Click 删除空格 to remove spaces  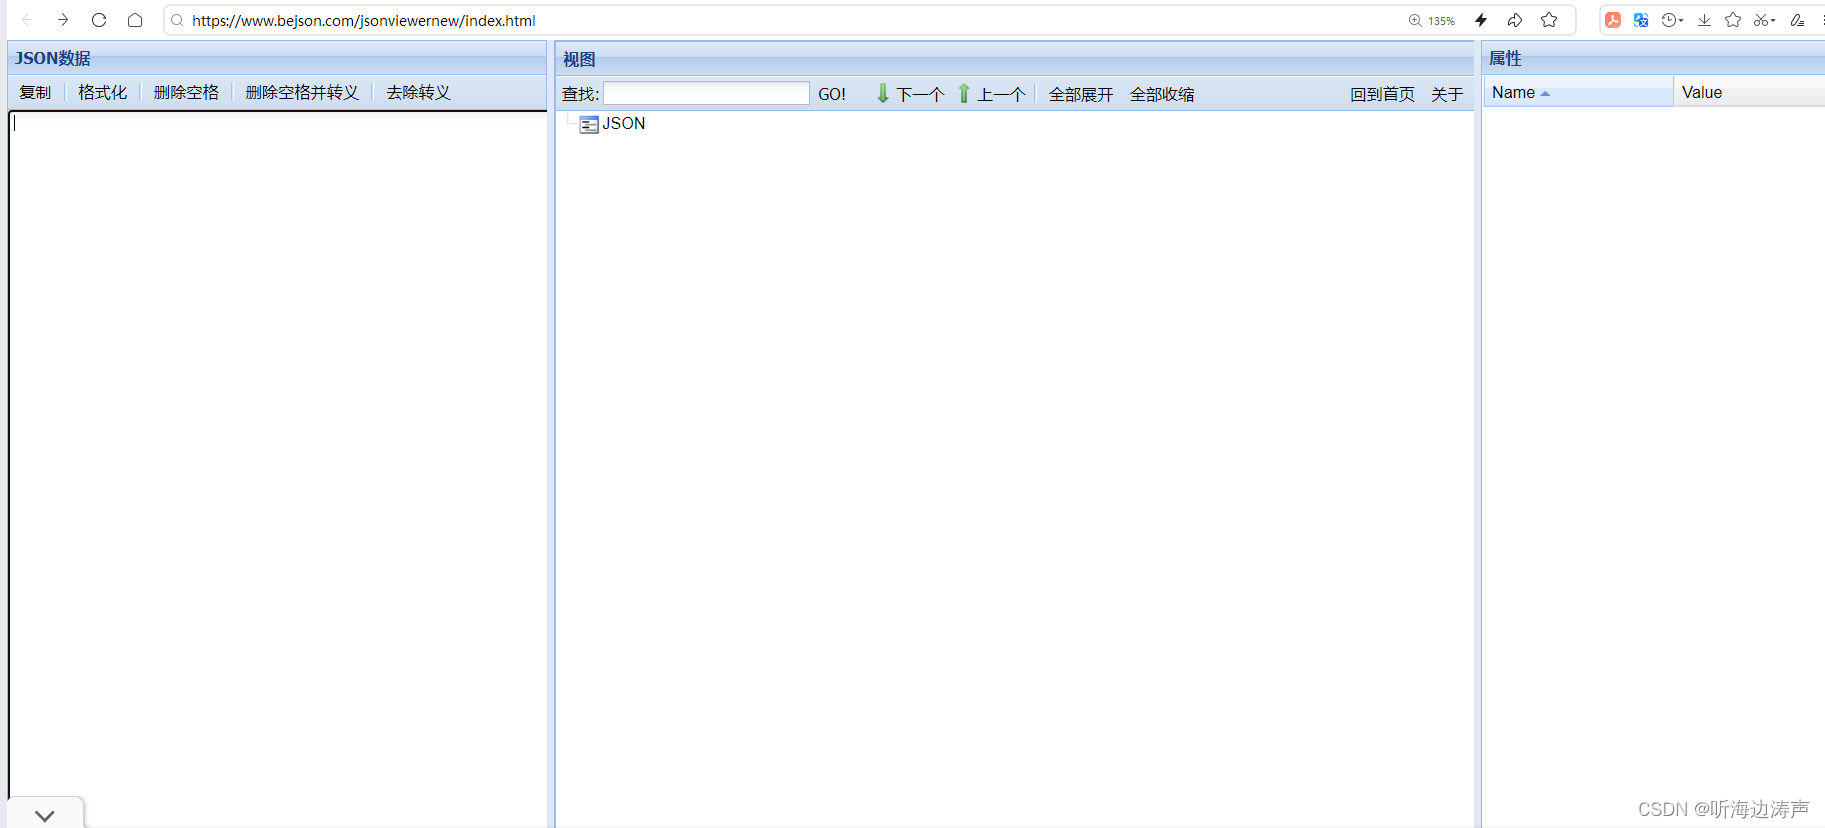[186, 92]
